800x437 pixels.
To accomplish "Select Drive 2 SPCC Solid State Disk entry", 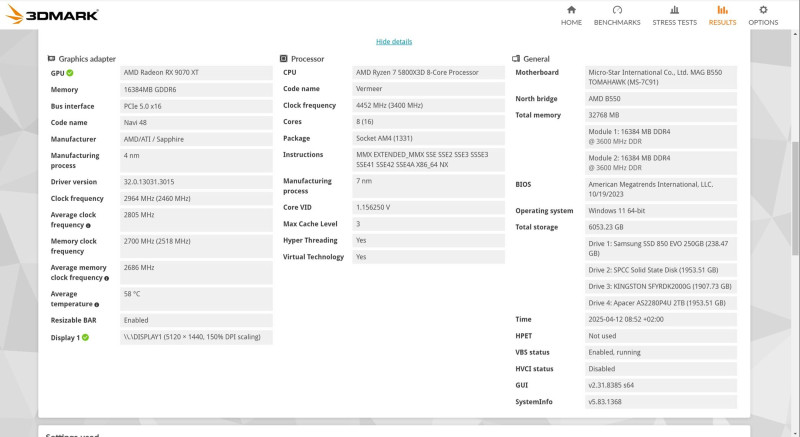I will 661,270.
